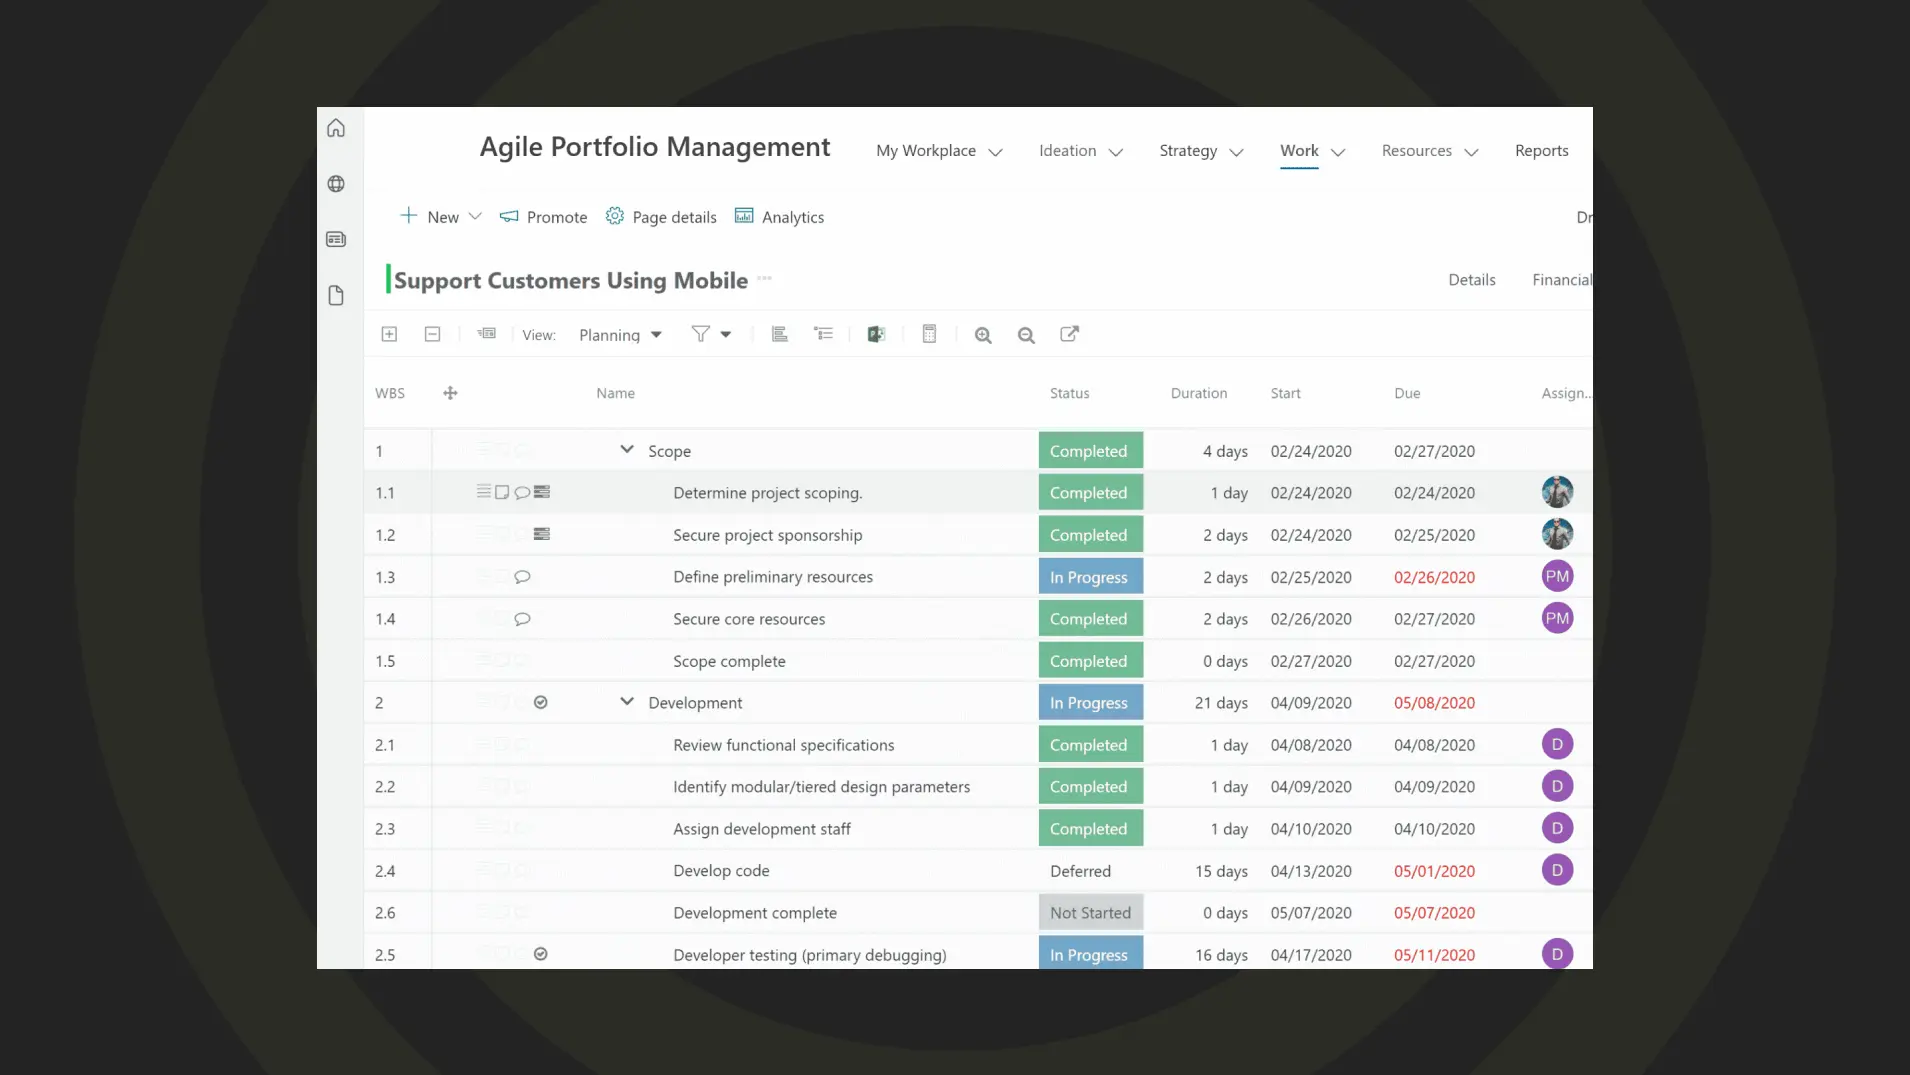Open the filter dropdown arrow
1910x1075 pixels.
[x=726, y=335]
